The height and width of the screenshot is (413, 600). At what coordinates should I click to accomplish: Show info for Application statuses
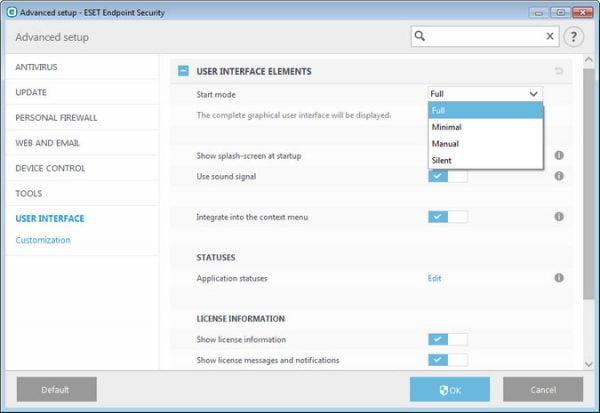coord(559,278)
